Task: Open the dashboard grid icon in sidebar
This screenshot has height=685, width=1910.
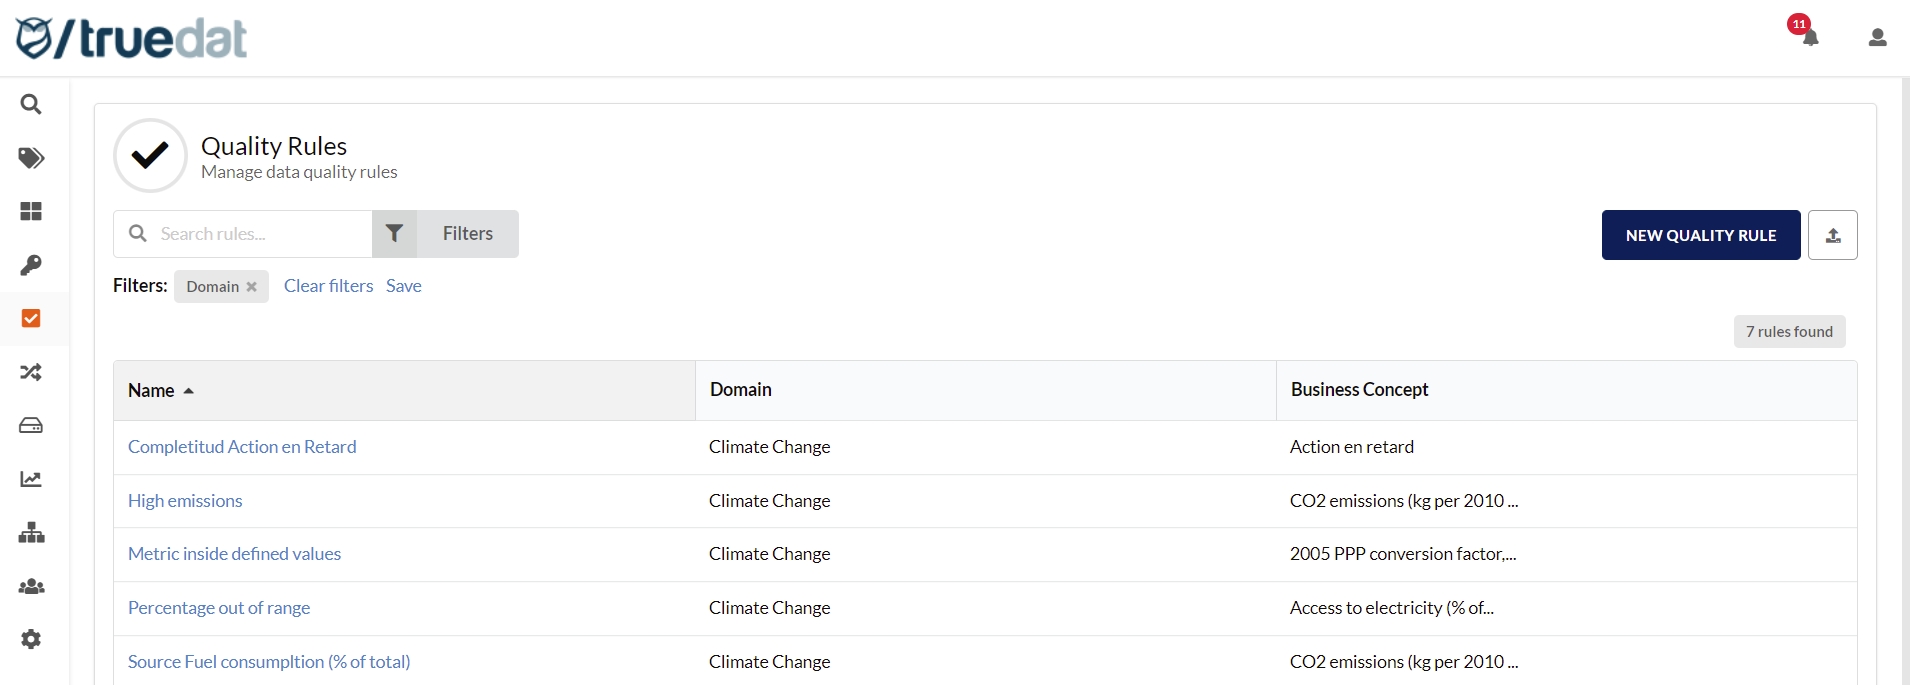Action: coord(31,211)
